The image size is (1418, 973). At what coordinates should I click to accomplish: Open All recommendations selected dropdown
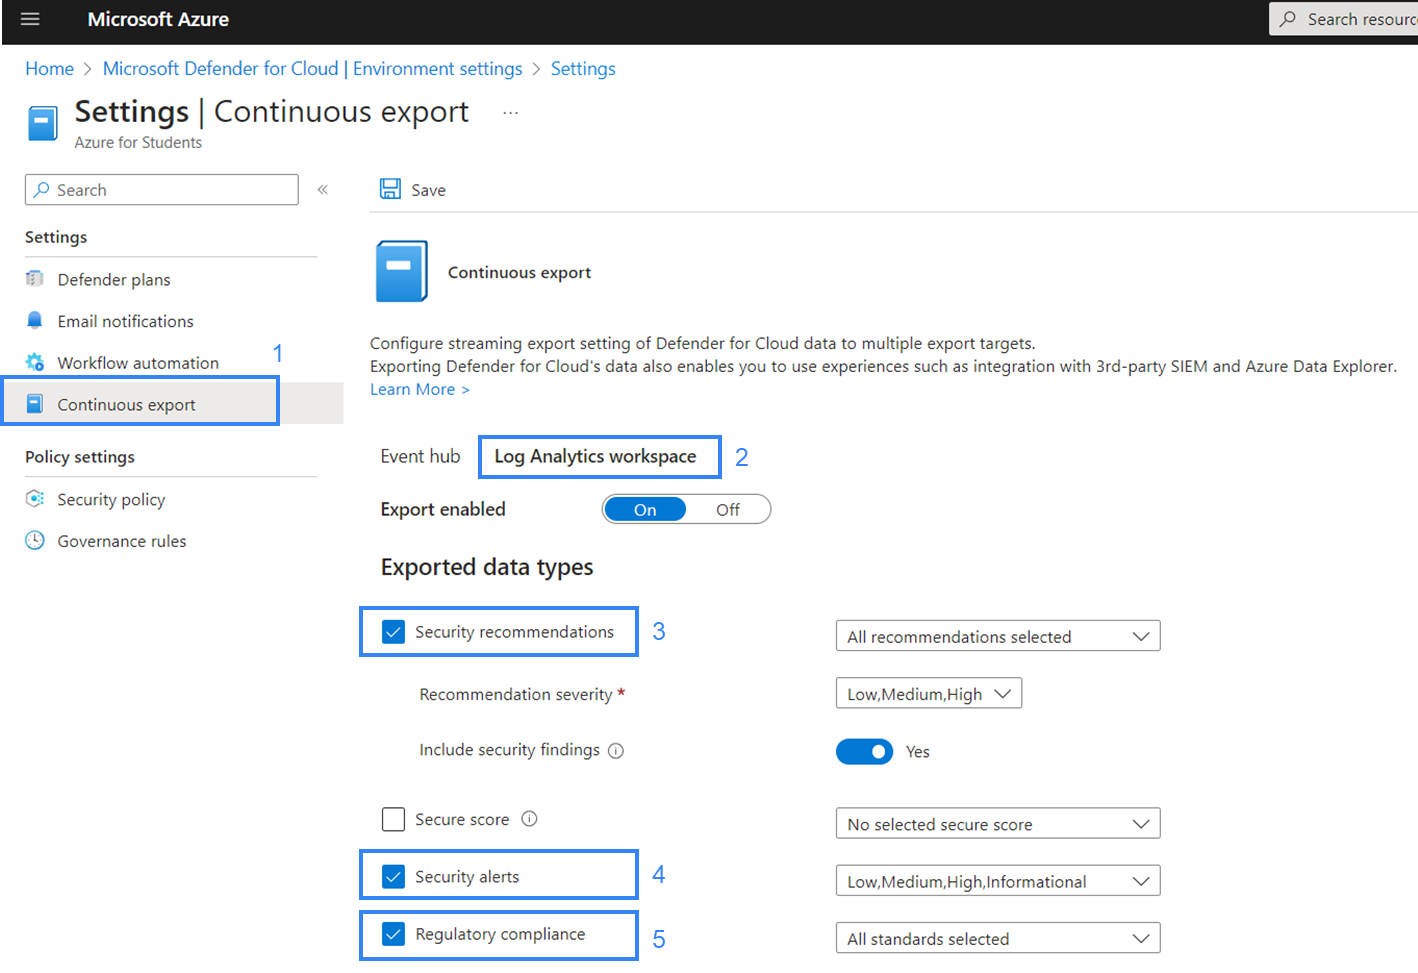(x=998, y=636)
